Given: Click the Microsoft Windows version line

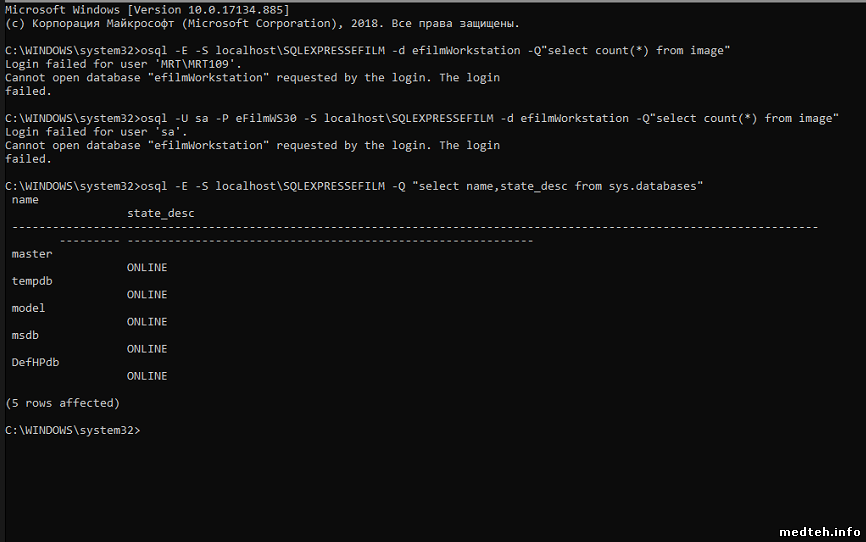Looking at the screenshot, I should click(x=147, y=9).
